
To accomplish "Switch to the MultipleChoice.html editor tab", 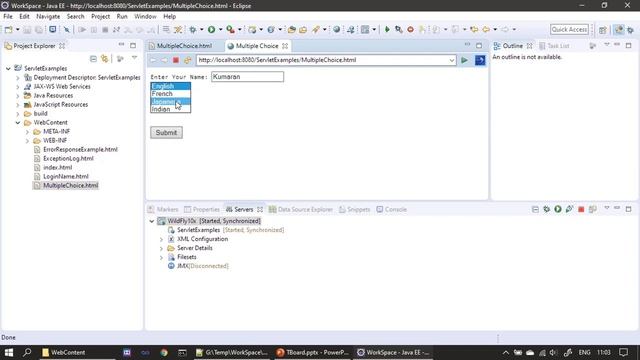I will (180, 46).
